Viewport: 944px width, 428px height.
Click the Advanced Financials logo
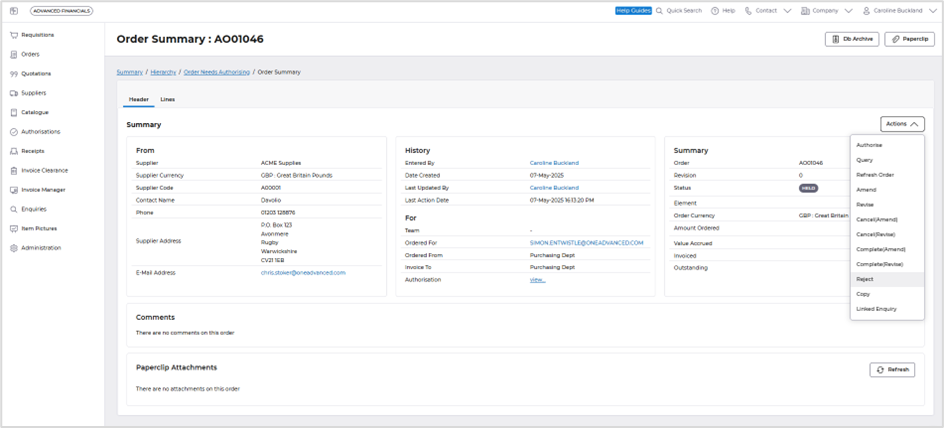(x=61, y=11)
